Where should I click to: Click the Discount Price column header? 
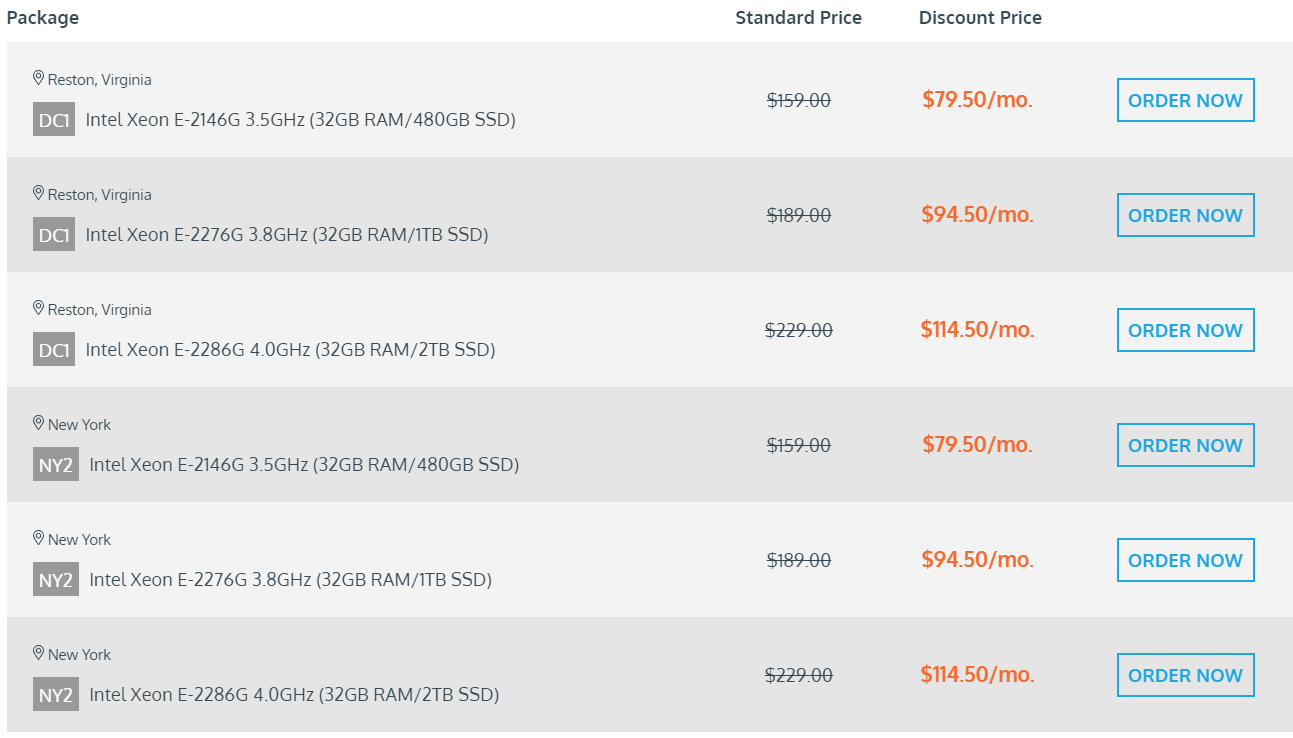click(980, 18)
